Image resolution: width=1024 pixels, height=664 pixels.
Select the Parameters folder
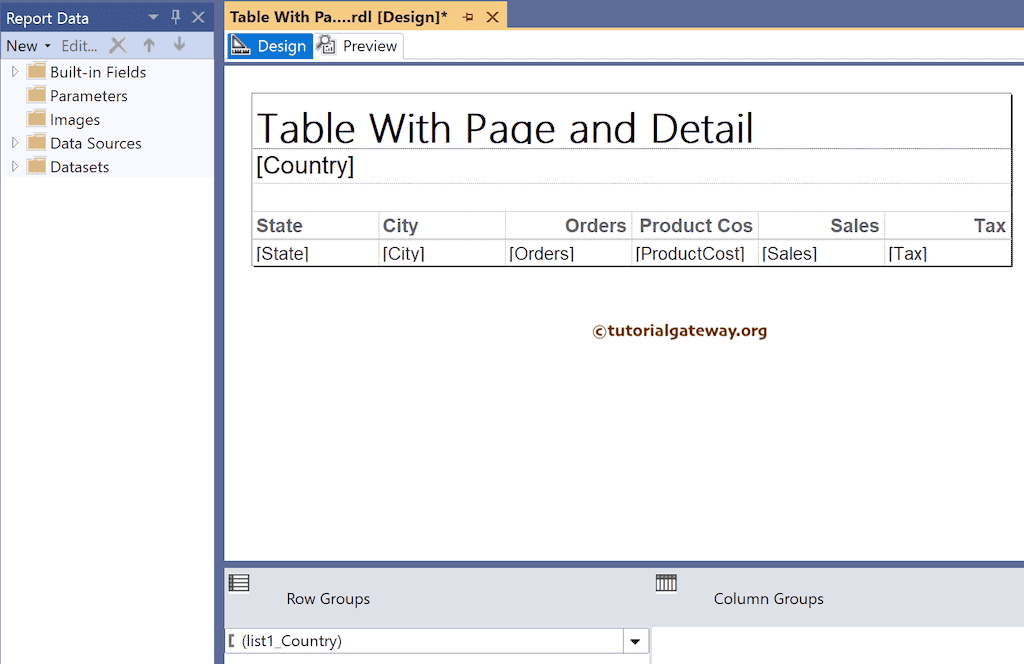(x=88, y=96)
